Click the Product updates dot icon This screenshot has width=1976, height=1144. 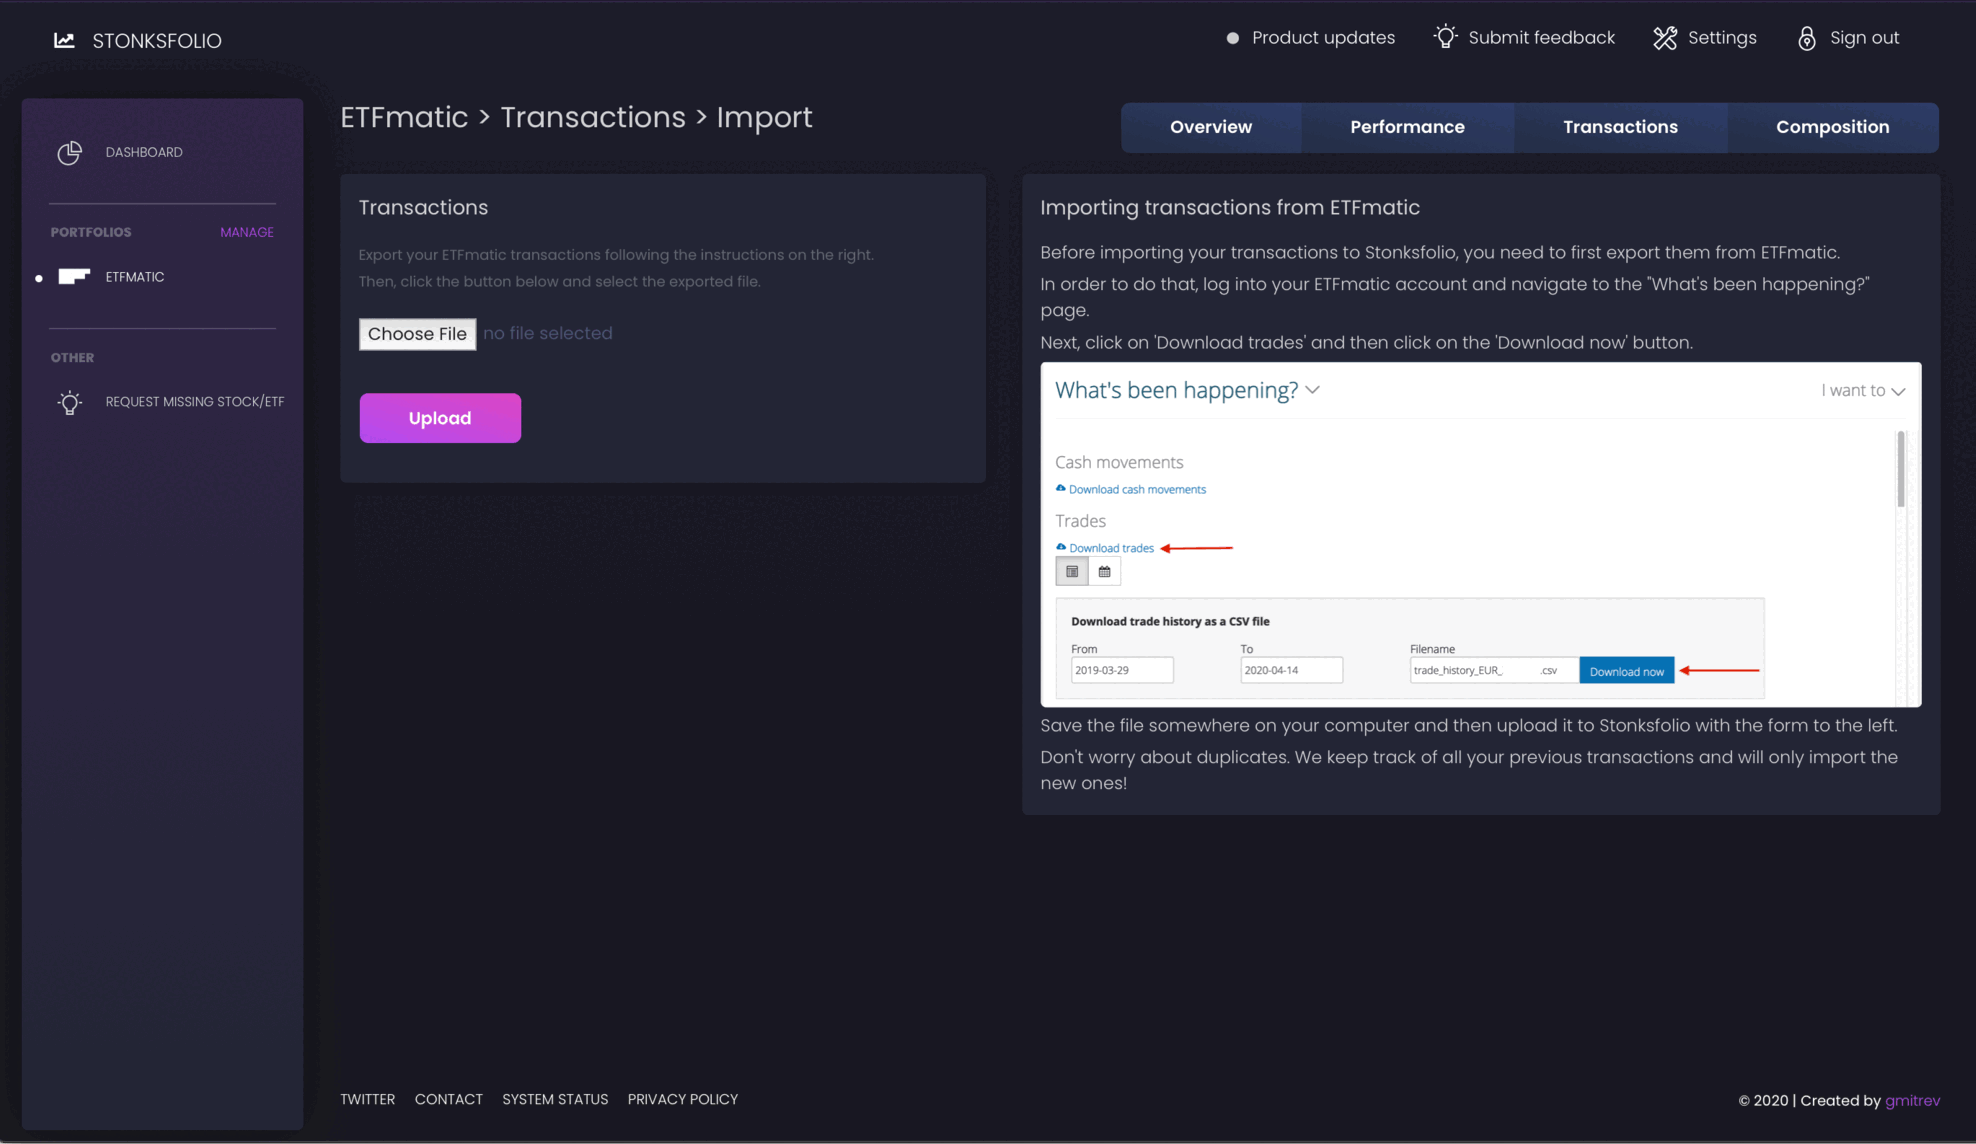pos(1232,38)
